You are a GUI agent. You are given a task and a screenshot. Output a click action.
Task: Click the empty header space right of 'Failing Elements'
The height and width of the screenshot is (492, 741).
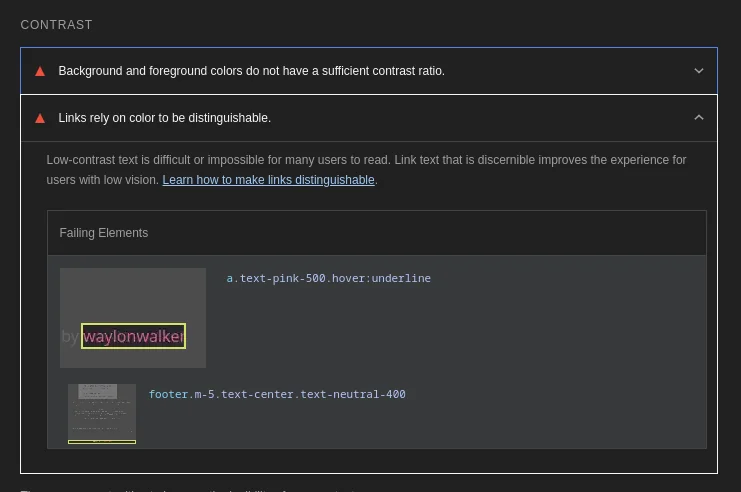450,233
